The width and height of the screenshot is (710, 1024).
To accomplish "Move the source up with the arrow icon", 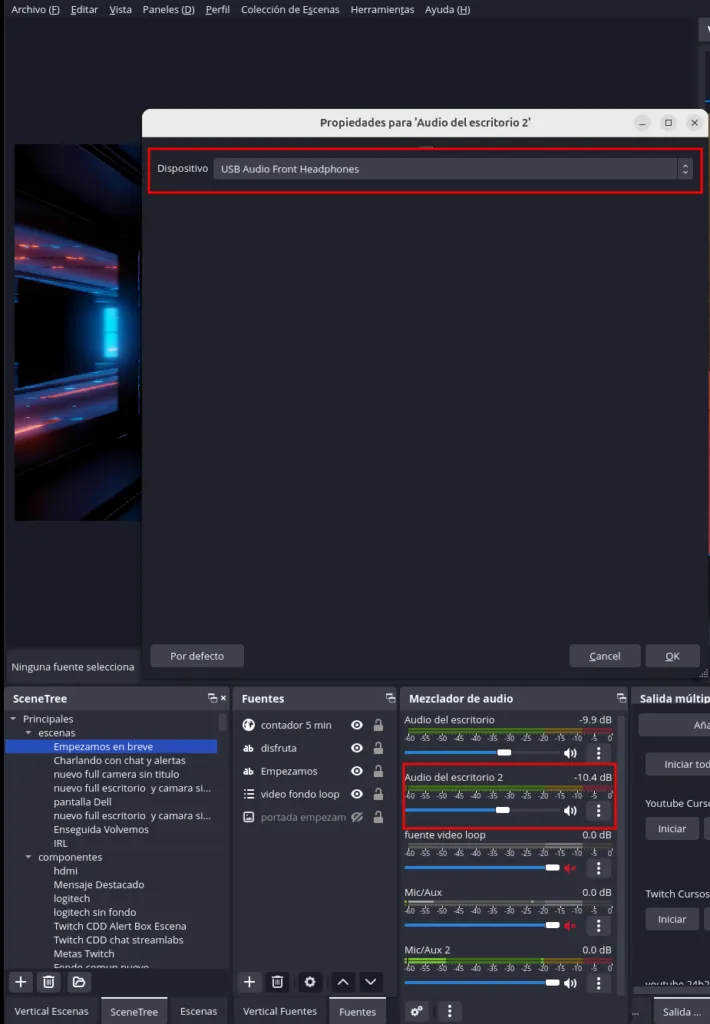I will (x=343, y=982).
